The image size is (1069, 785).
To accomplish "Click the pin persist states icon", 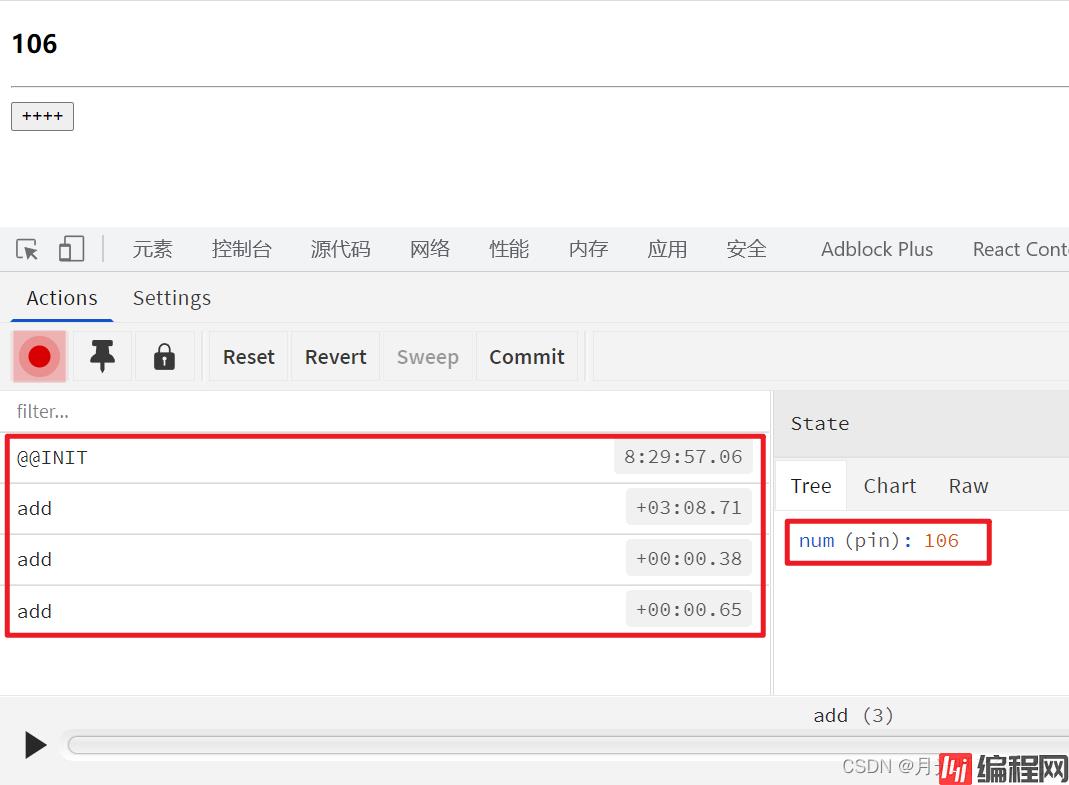I will pos(102,357).
